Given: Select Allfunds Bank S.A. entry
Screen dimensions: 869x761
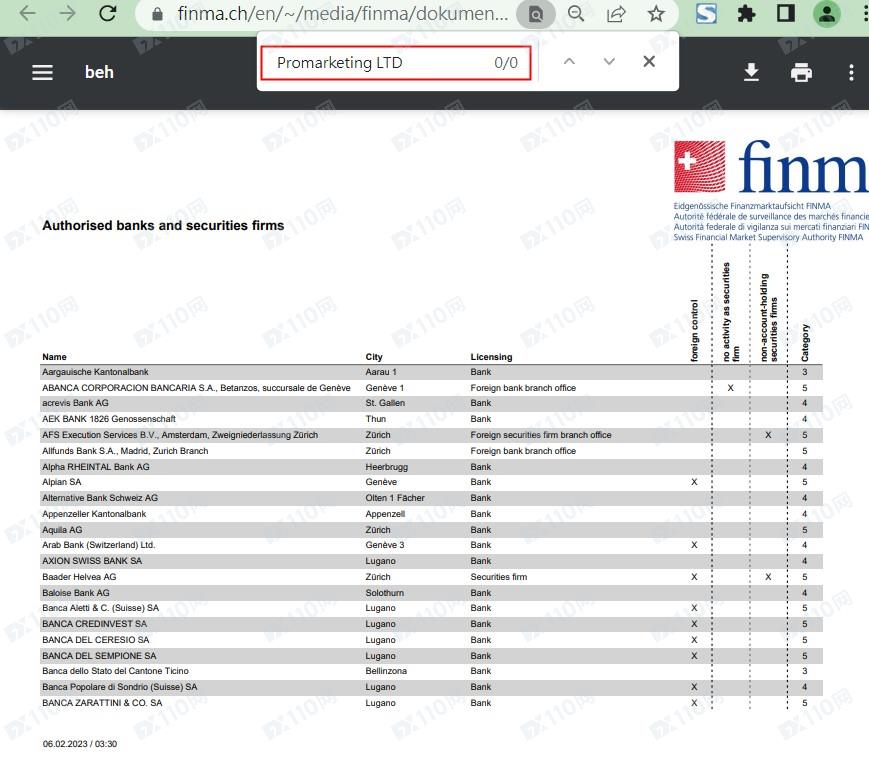Looking at the screenshot, I should click(125, 451).
